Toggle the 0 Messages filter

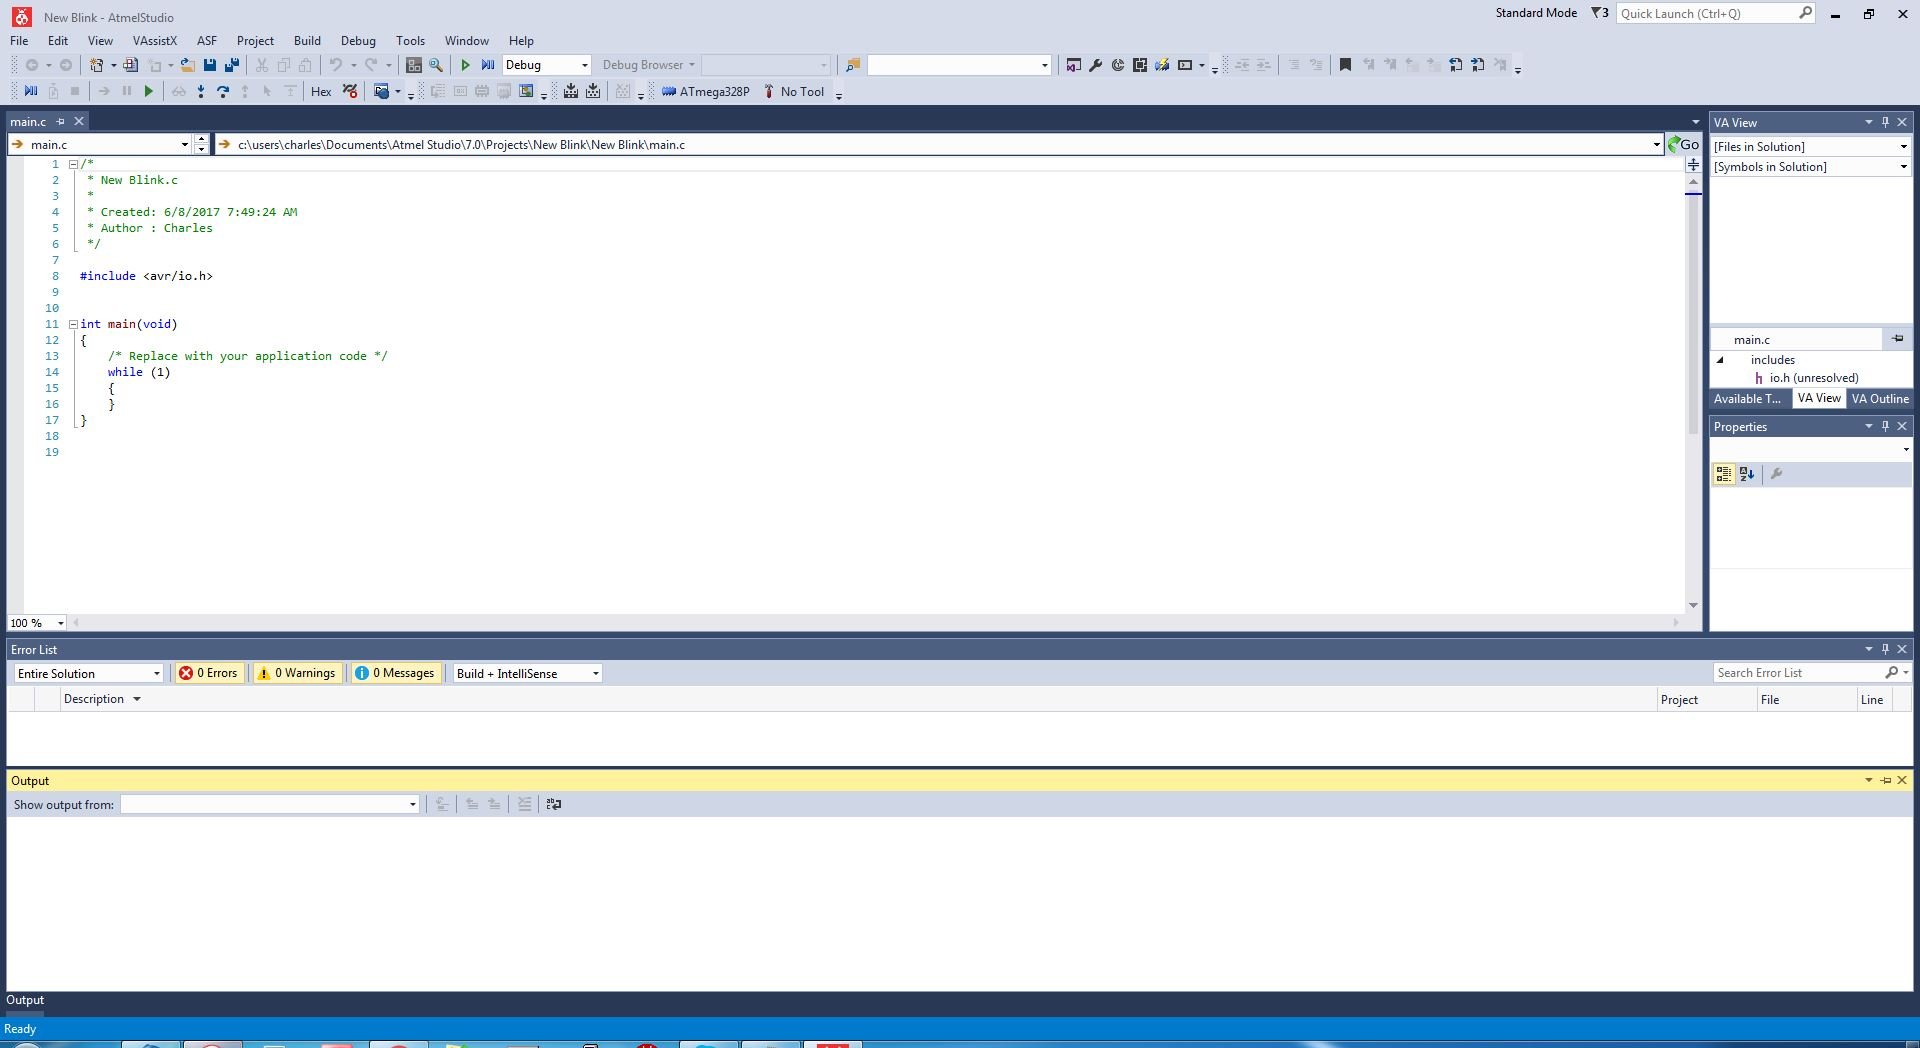395,673
